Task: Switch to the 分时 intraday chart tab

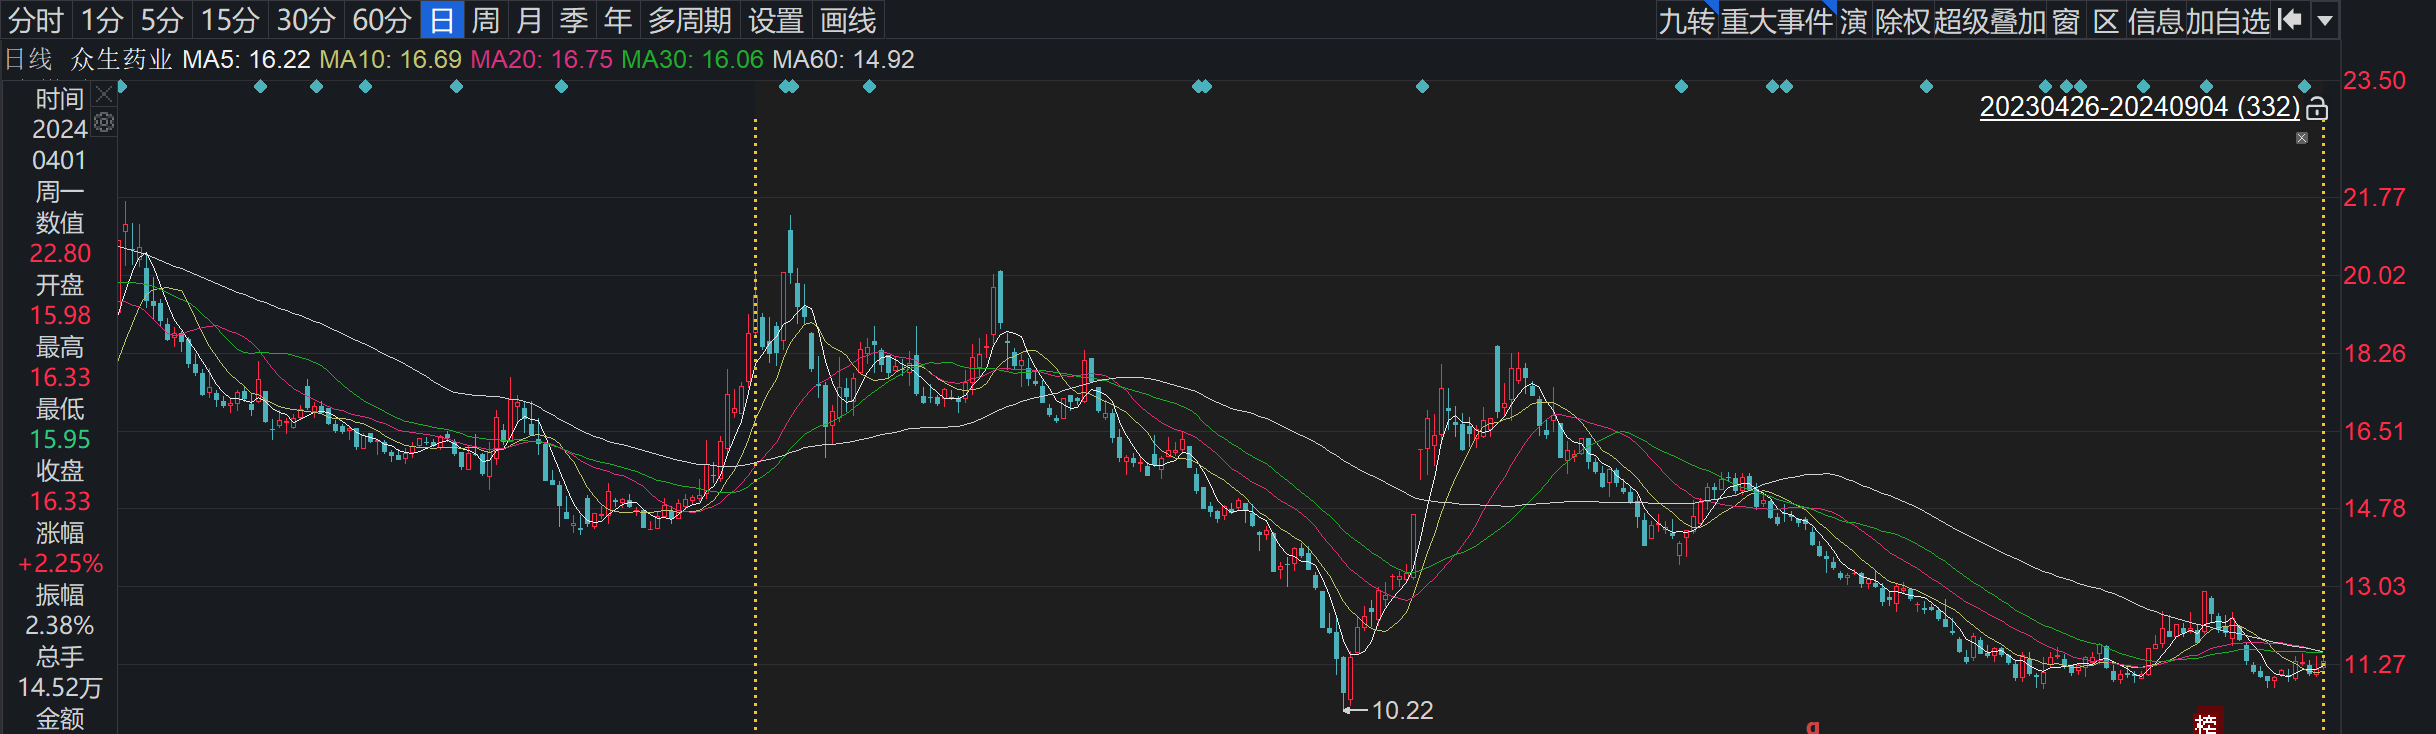Action: coord(36,20)
